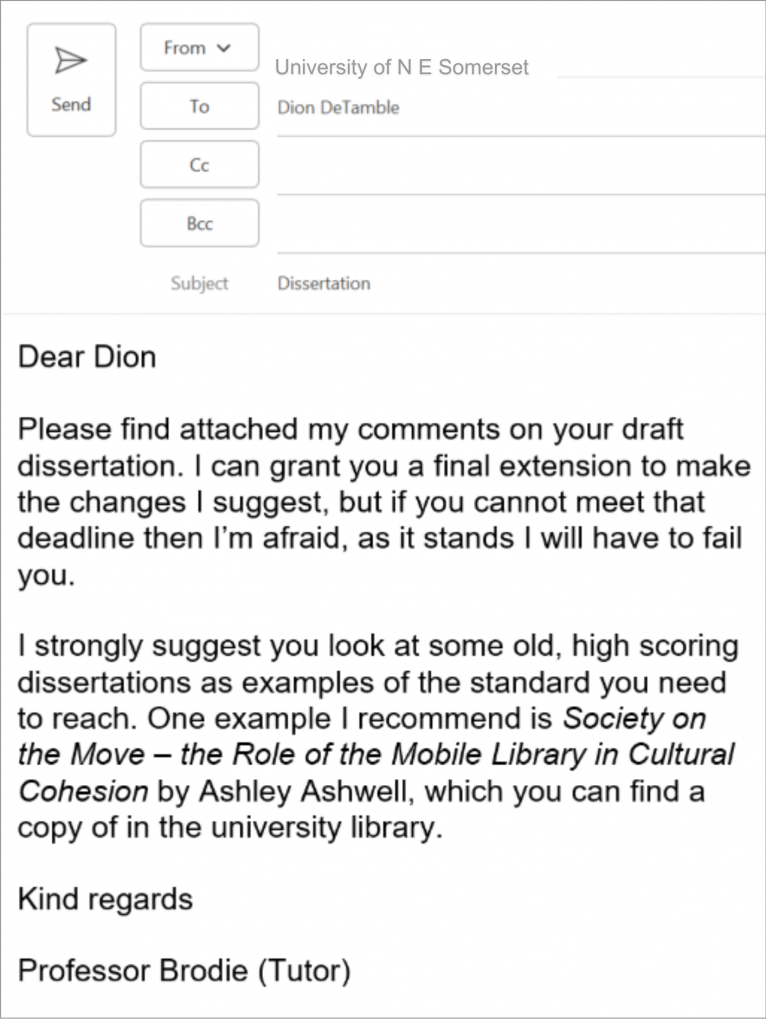Place cursor on the "Dear Dion" greeting
The image size is (766, 1024).
click(x=87, y=357)
